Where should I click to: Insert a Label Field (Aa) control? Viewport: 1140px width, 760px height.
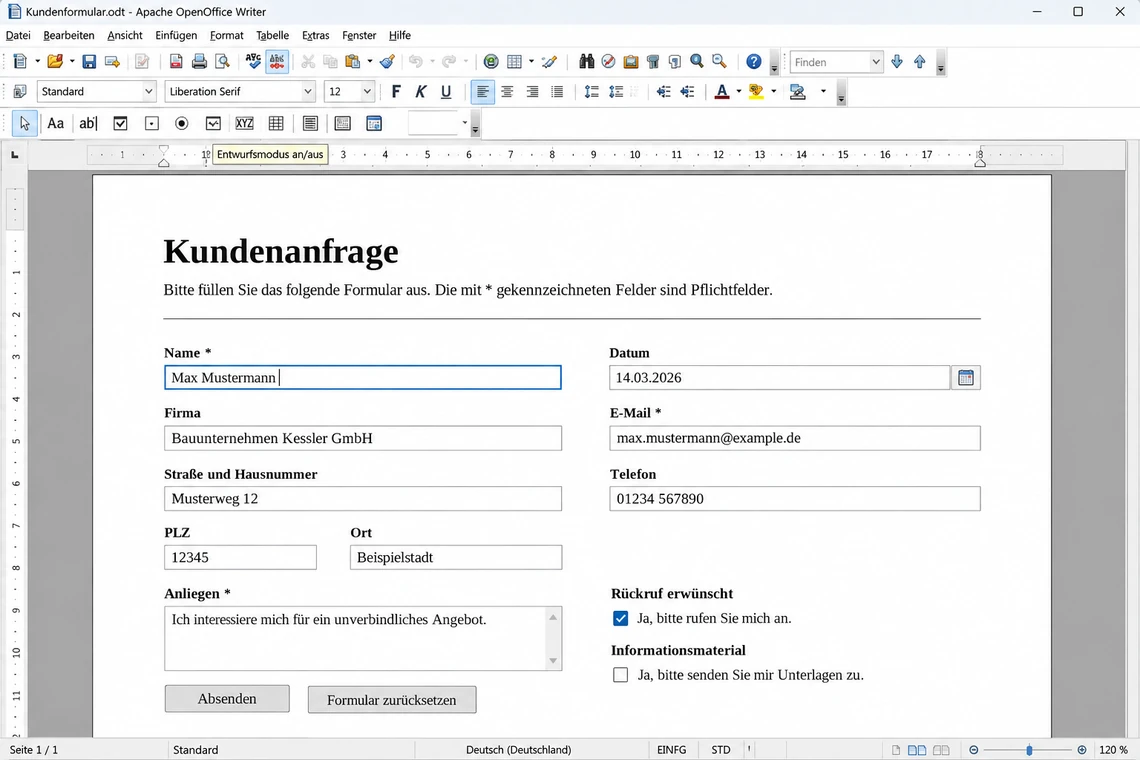[x=55, y=124]
